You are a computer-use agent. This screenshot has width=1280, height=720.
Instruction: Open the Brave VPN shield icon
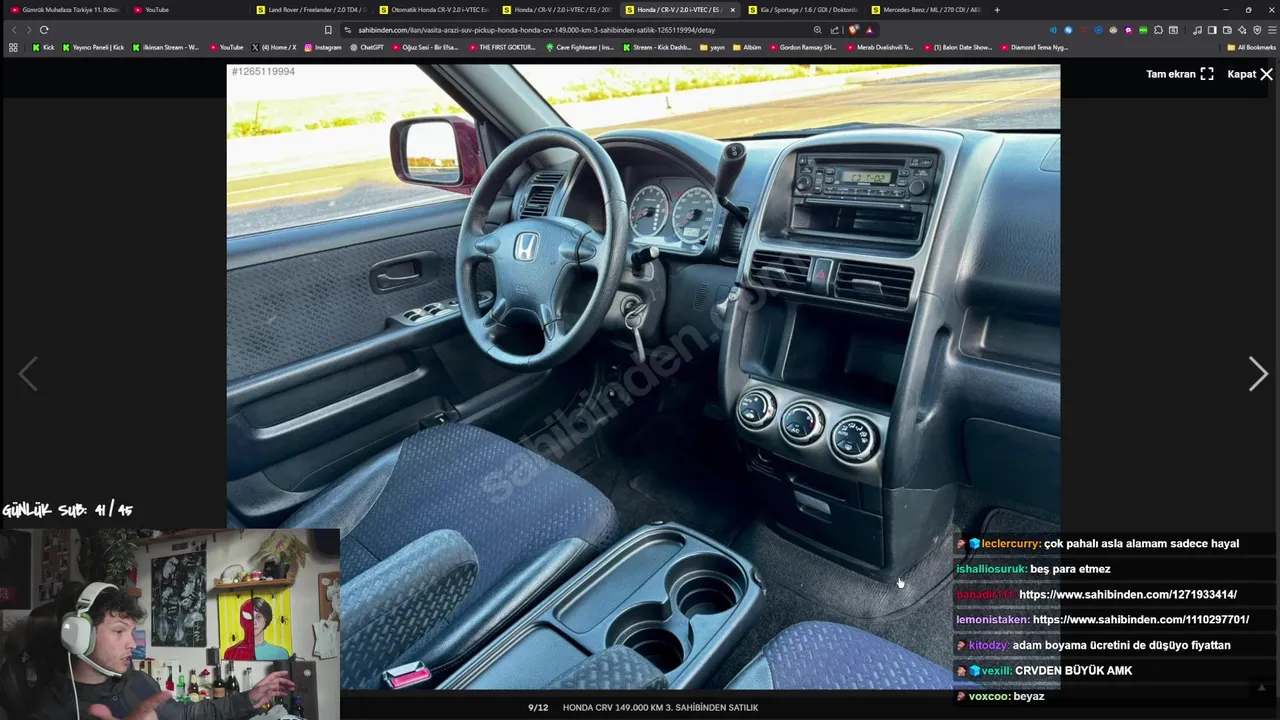[x=1257, y=30]
